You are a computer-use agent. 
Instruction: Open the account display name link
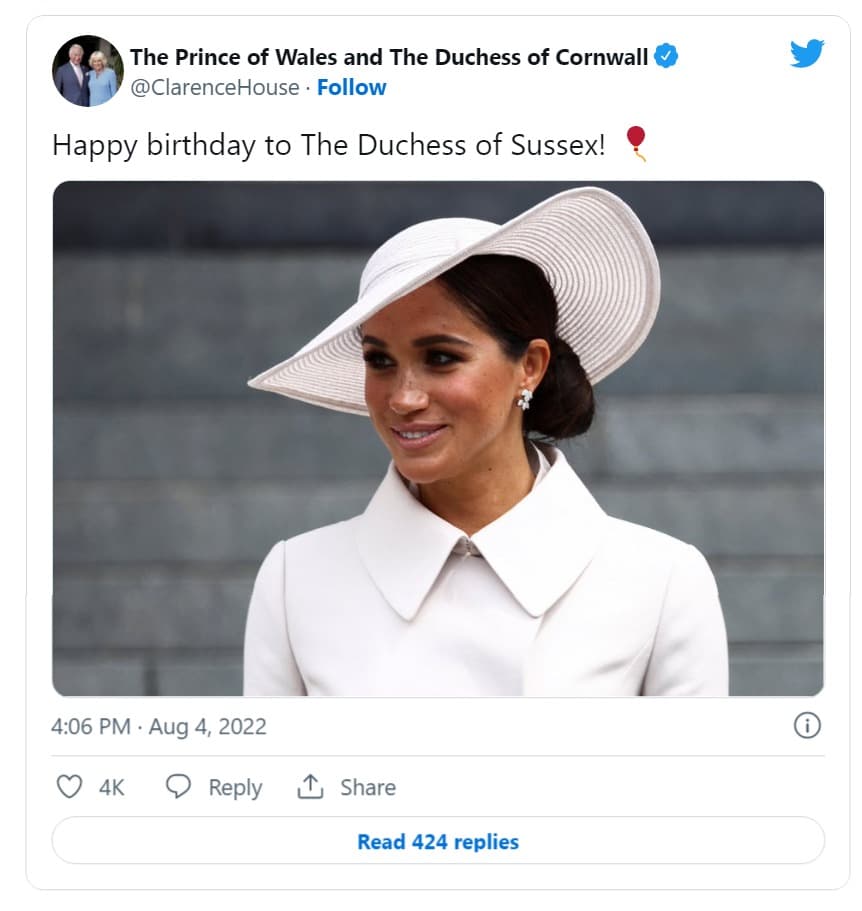click(389, 57)
